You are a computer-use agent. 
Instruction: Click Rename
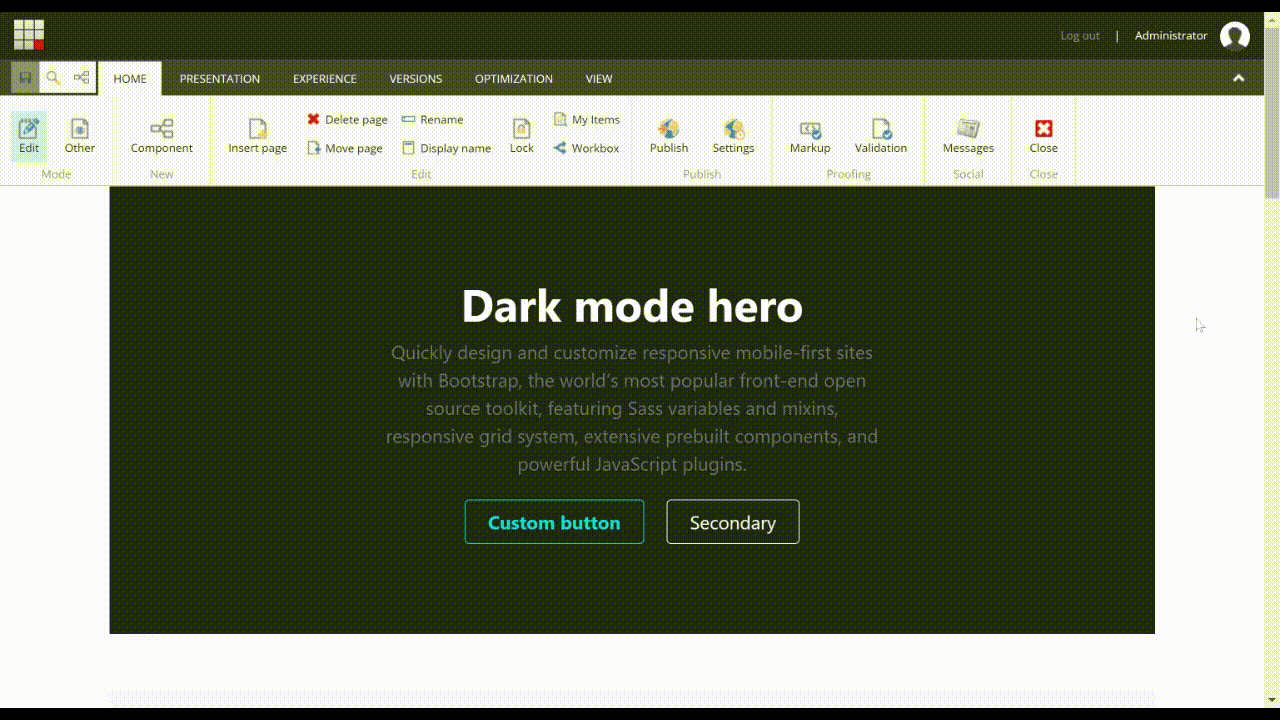(432, 119)
